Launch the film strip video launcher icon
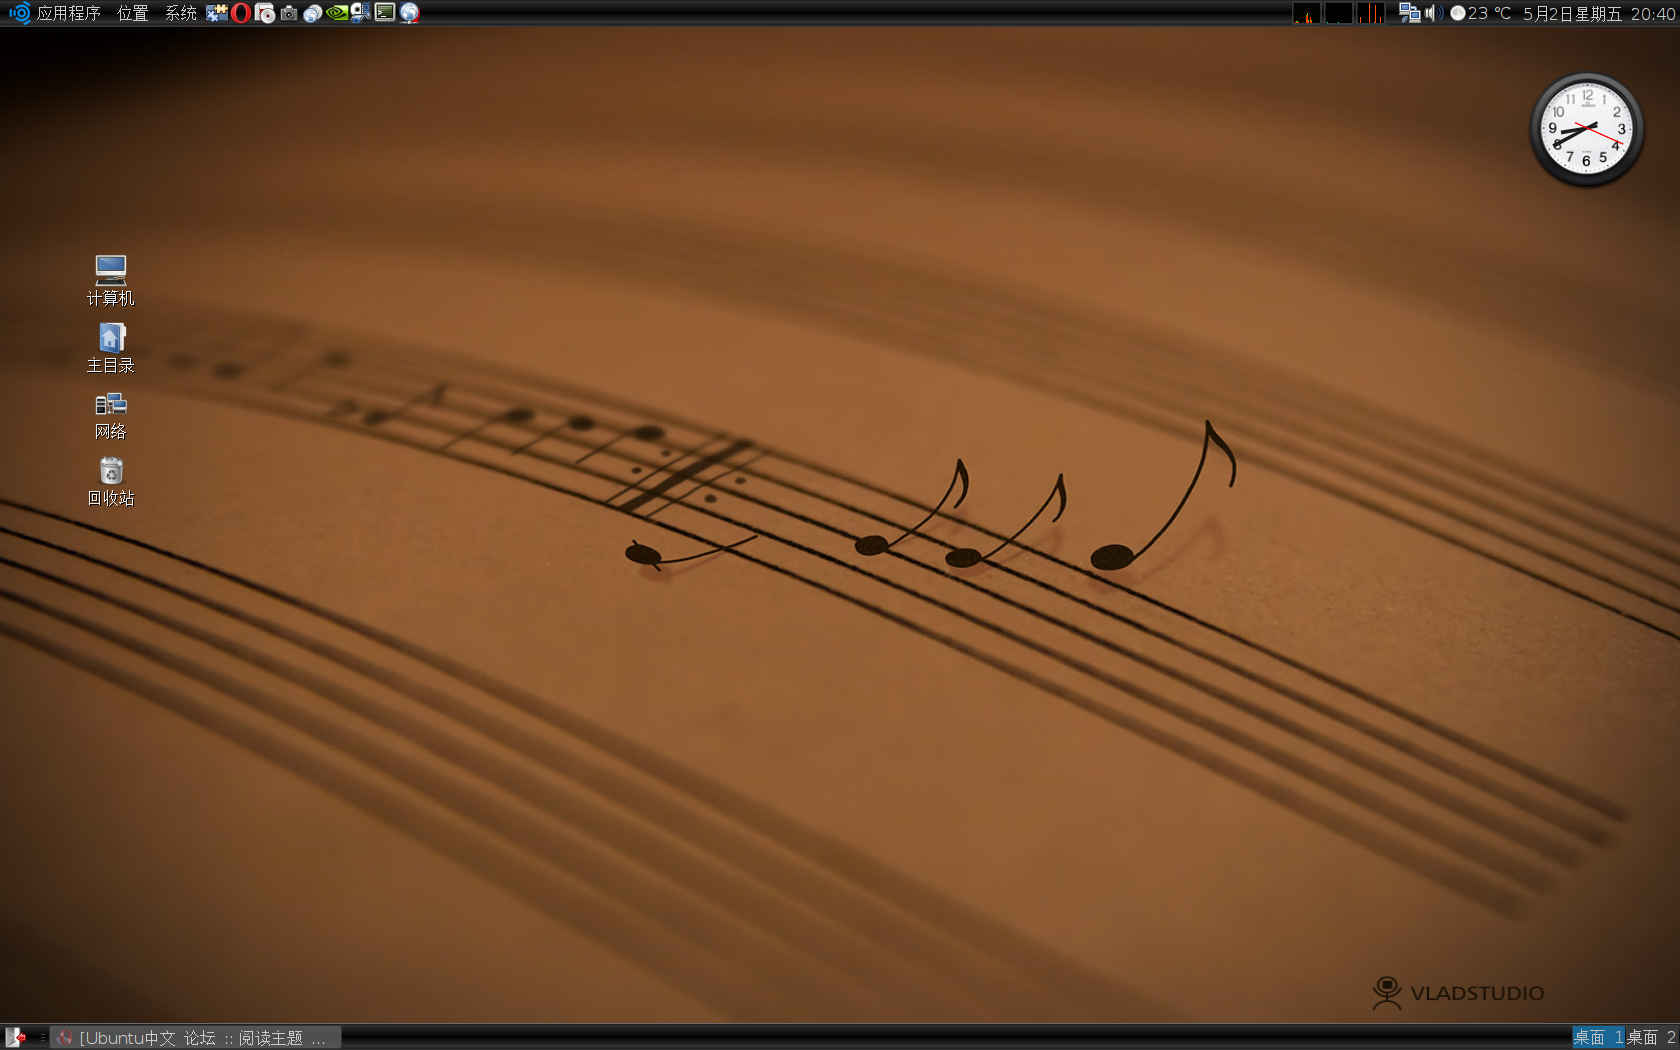1680x1050 pixels. [x=361, y=13]
